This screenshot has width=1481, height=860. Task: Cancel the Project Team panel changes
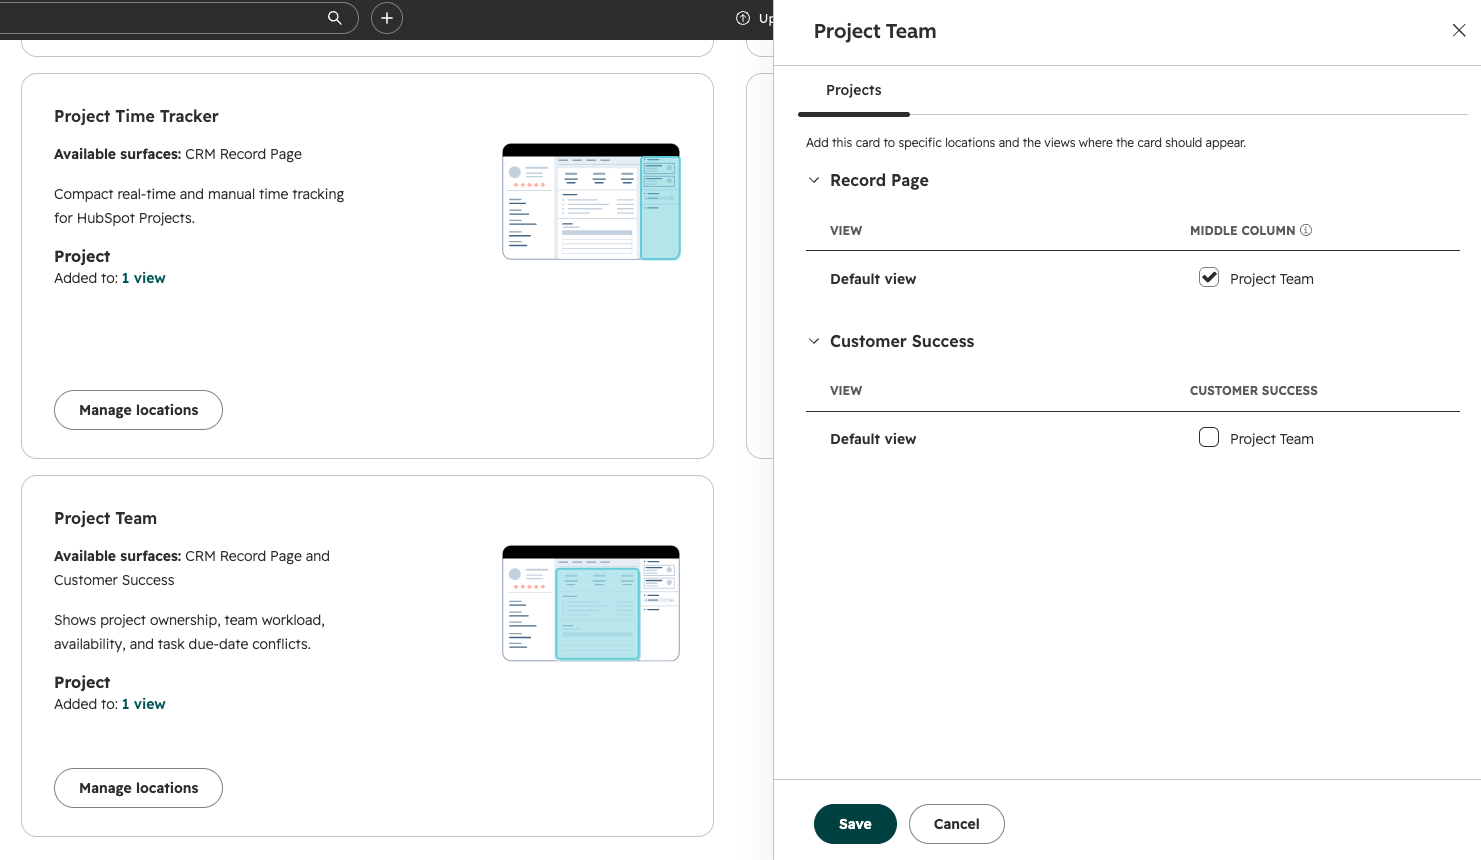click(957, 824)
